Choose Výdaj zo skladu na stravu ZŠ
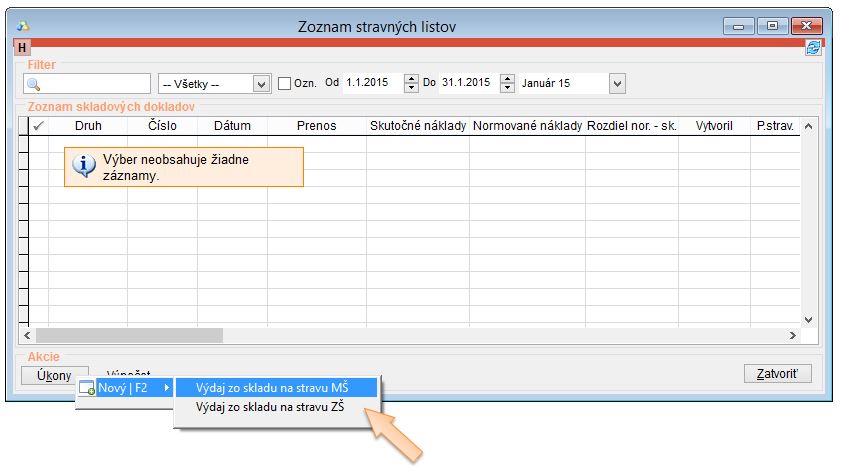The height and width of the screenshot is (471, 842). [x=275, y=408]
